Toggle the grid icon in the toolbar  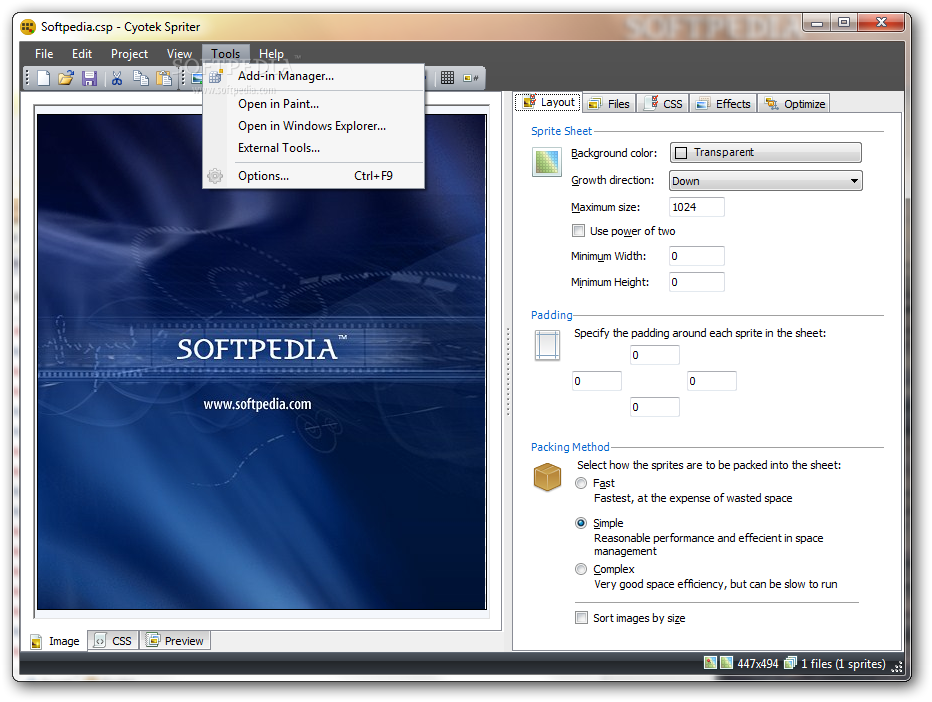coord(448,78)
